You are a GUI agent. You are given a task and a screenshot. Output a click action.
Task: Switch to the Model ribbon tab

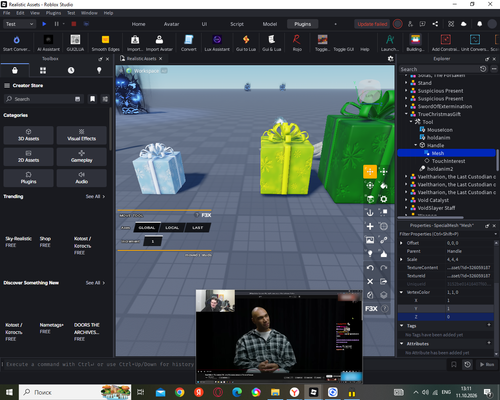[x=270, y=24]
